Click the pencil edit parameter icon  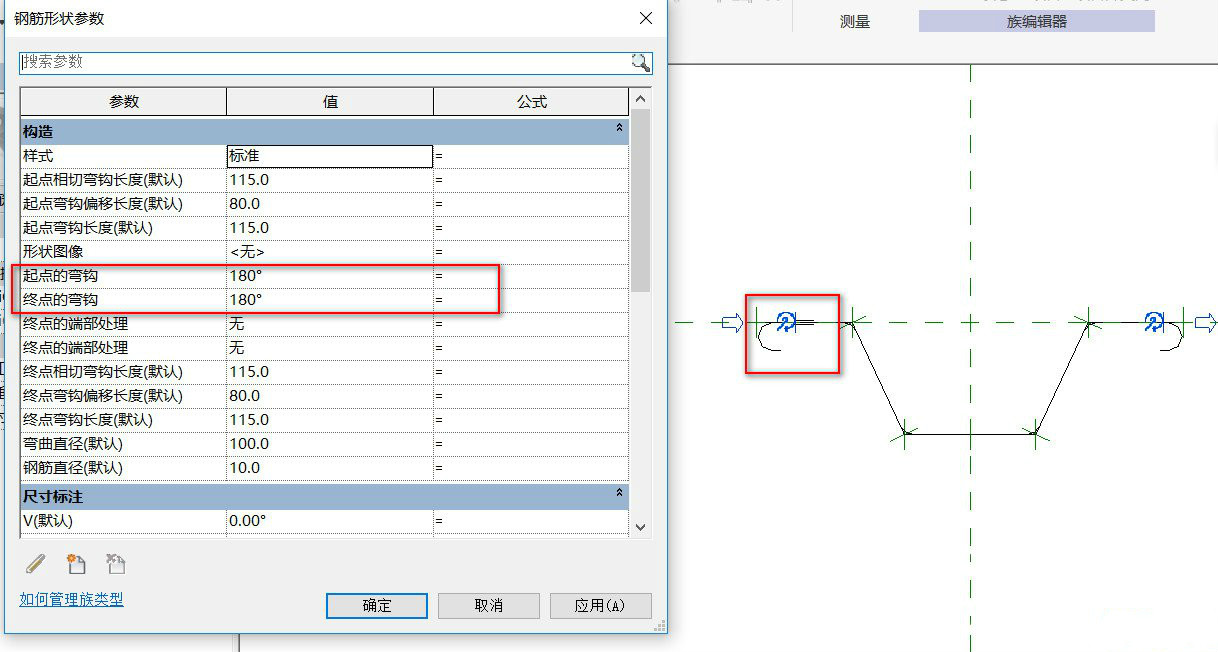(x=36, y=564)
